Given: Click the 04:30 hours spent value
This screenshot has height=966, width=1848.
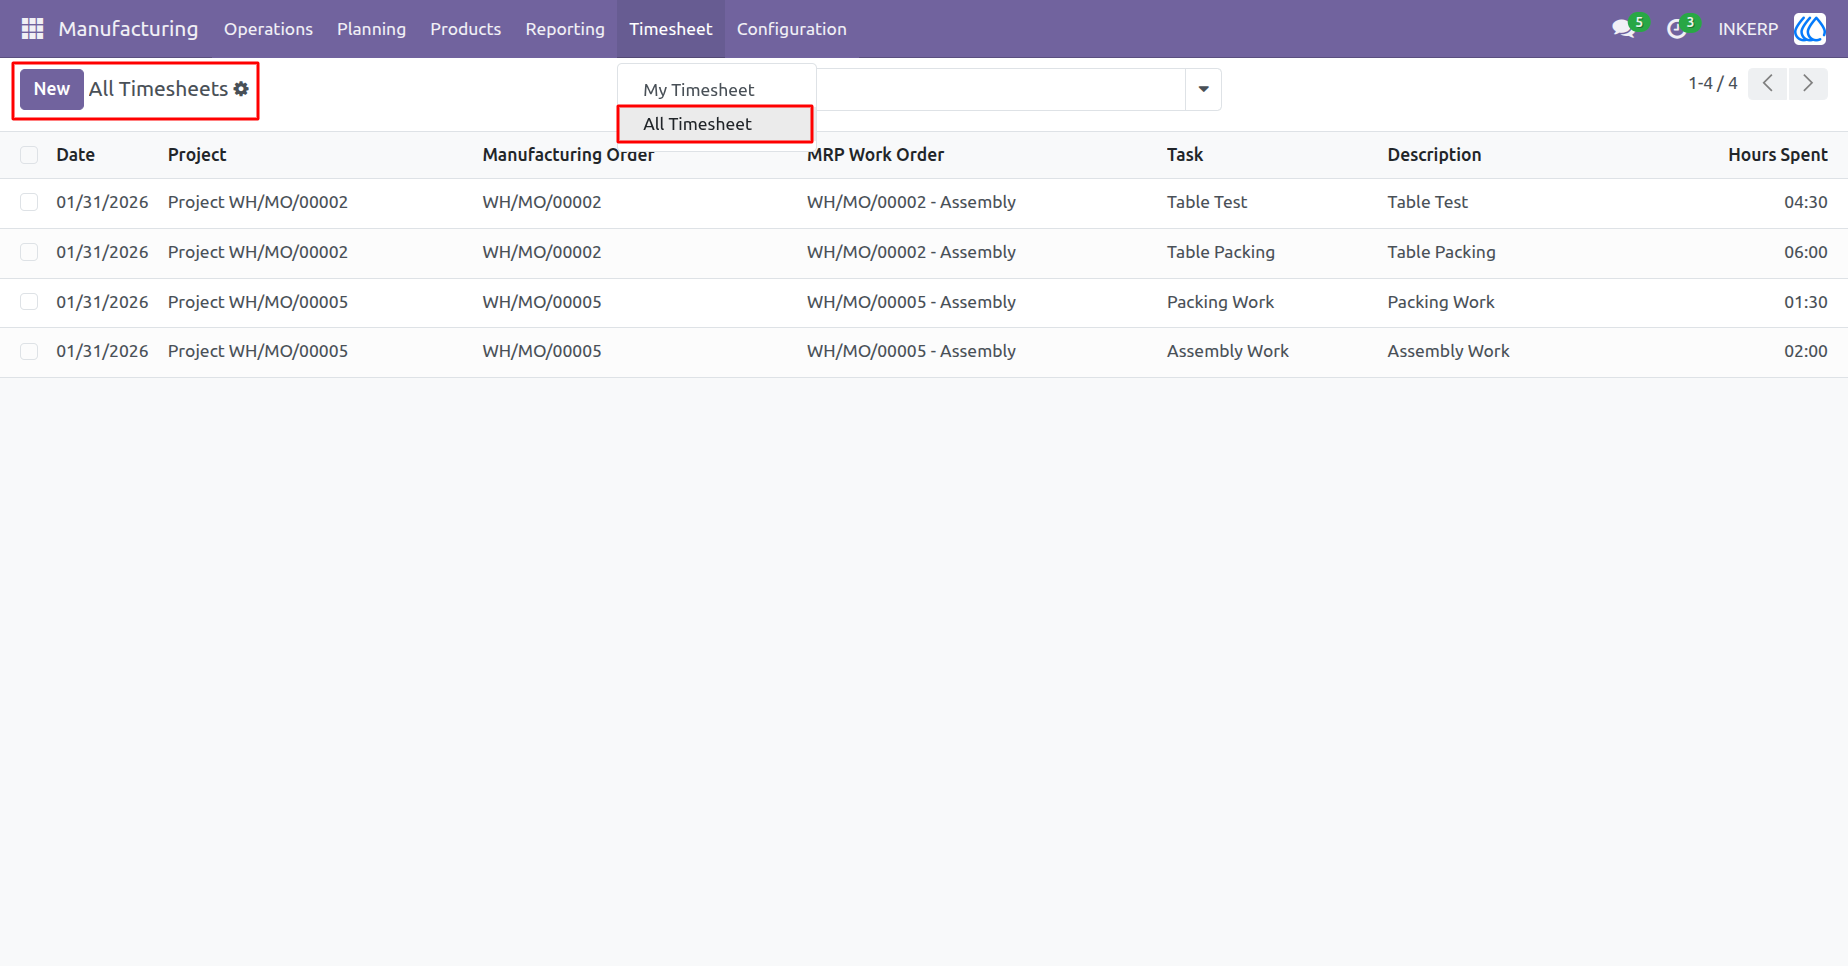Looking at the screenshot, I should click(x=1805, y=202).
